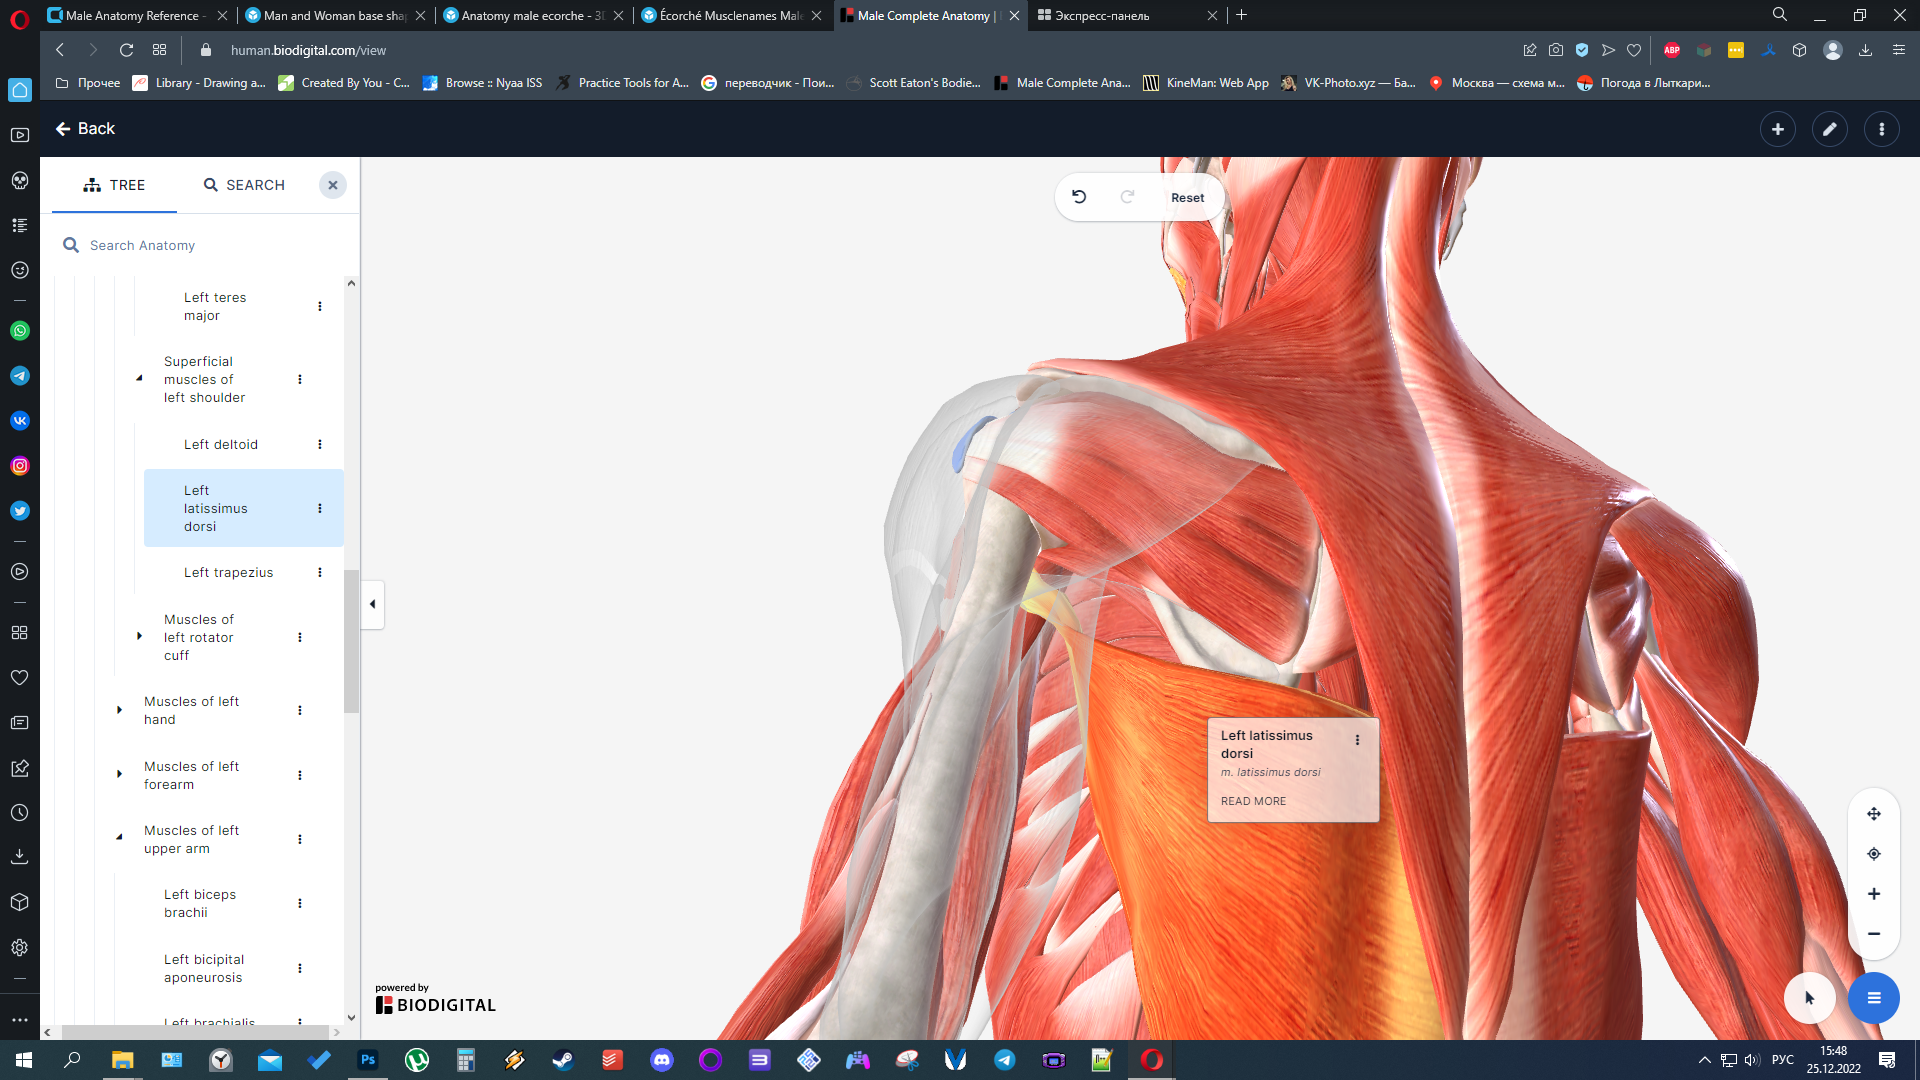
Task: Open the blue hamburger tools menu
Action: 1873,998
